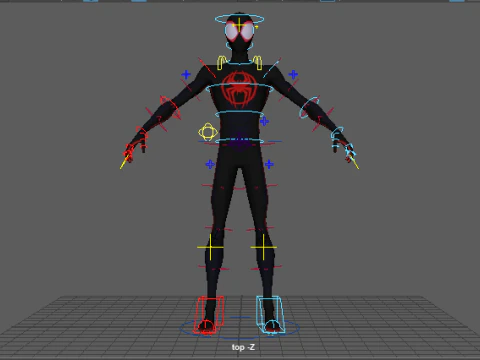The image size is (480, 360).
Task: Pick the cyan hip ring control
Action: point(240,141)
